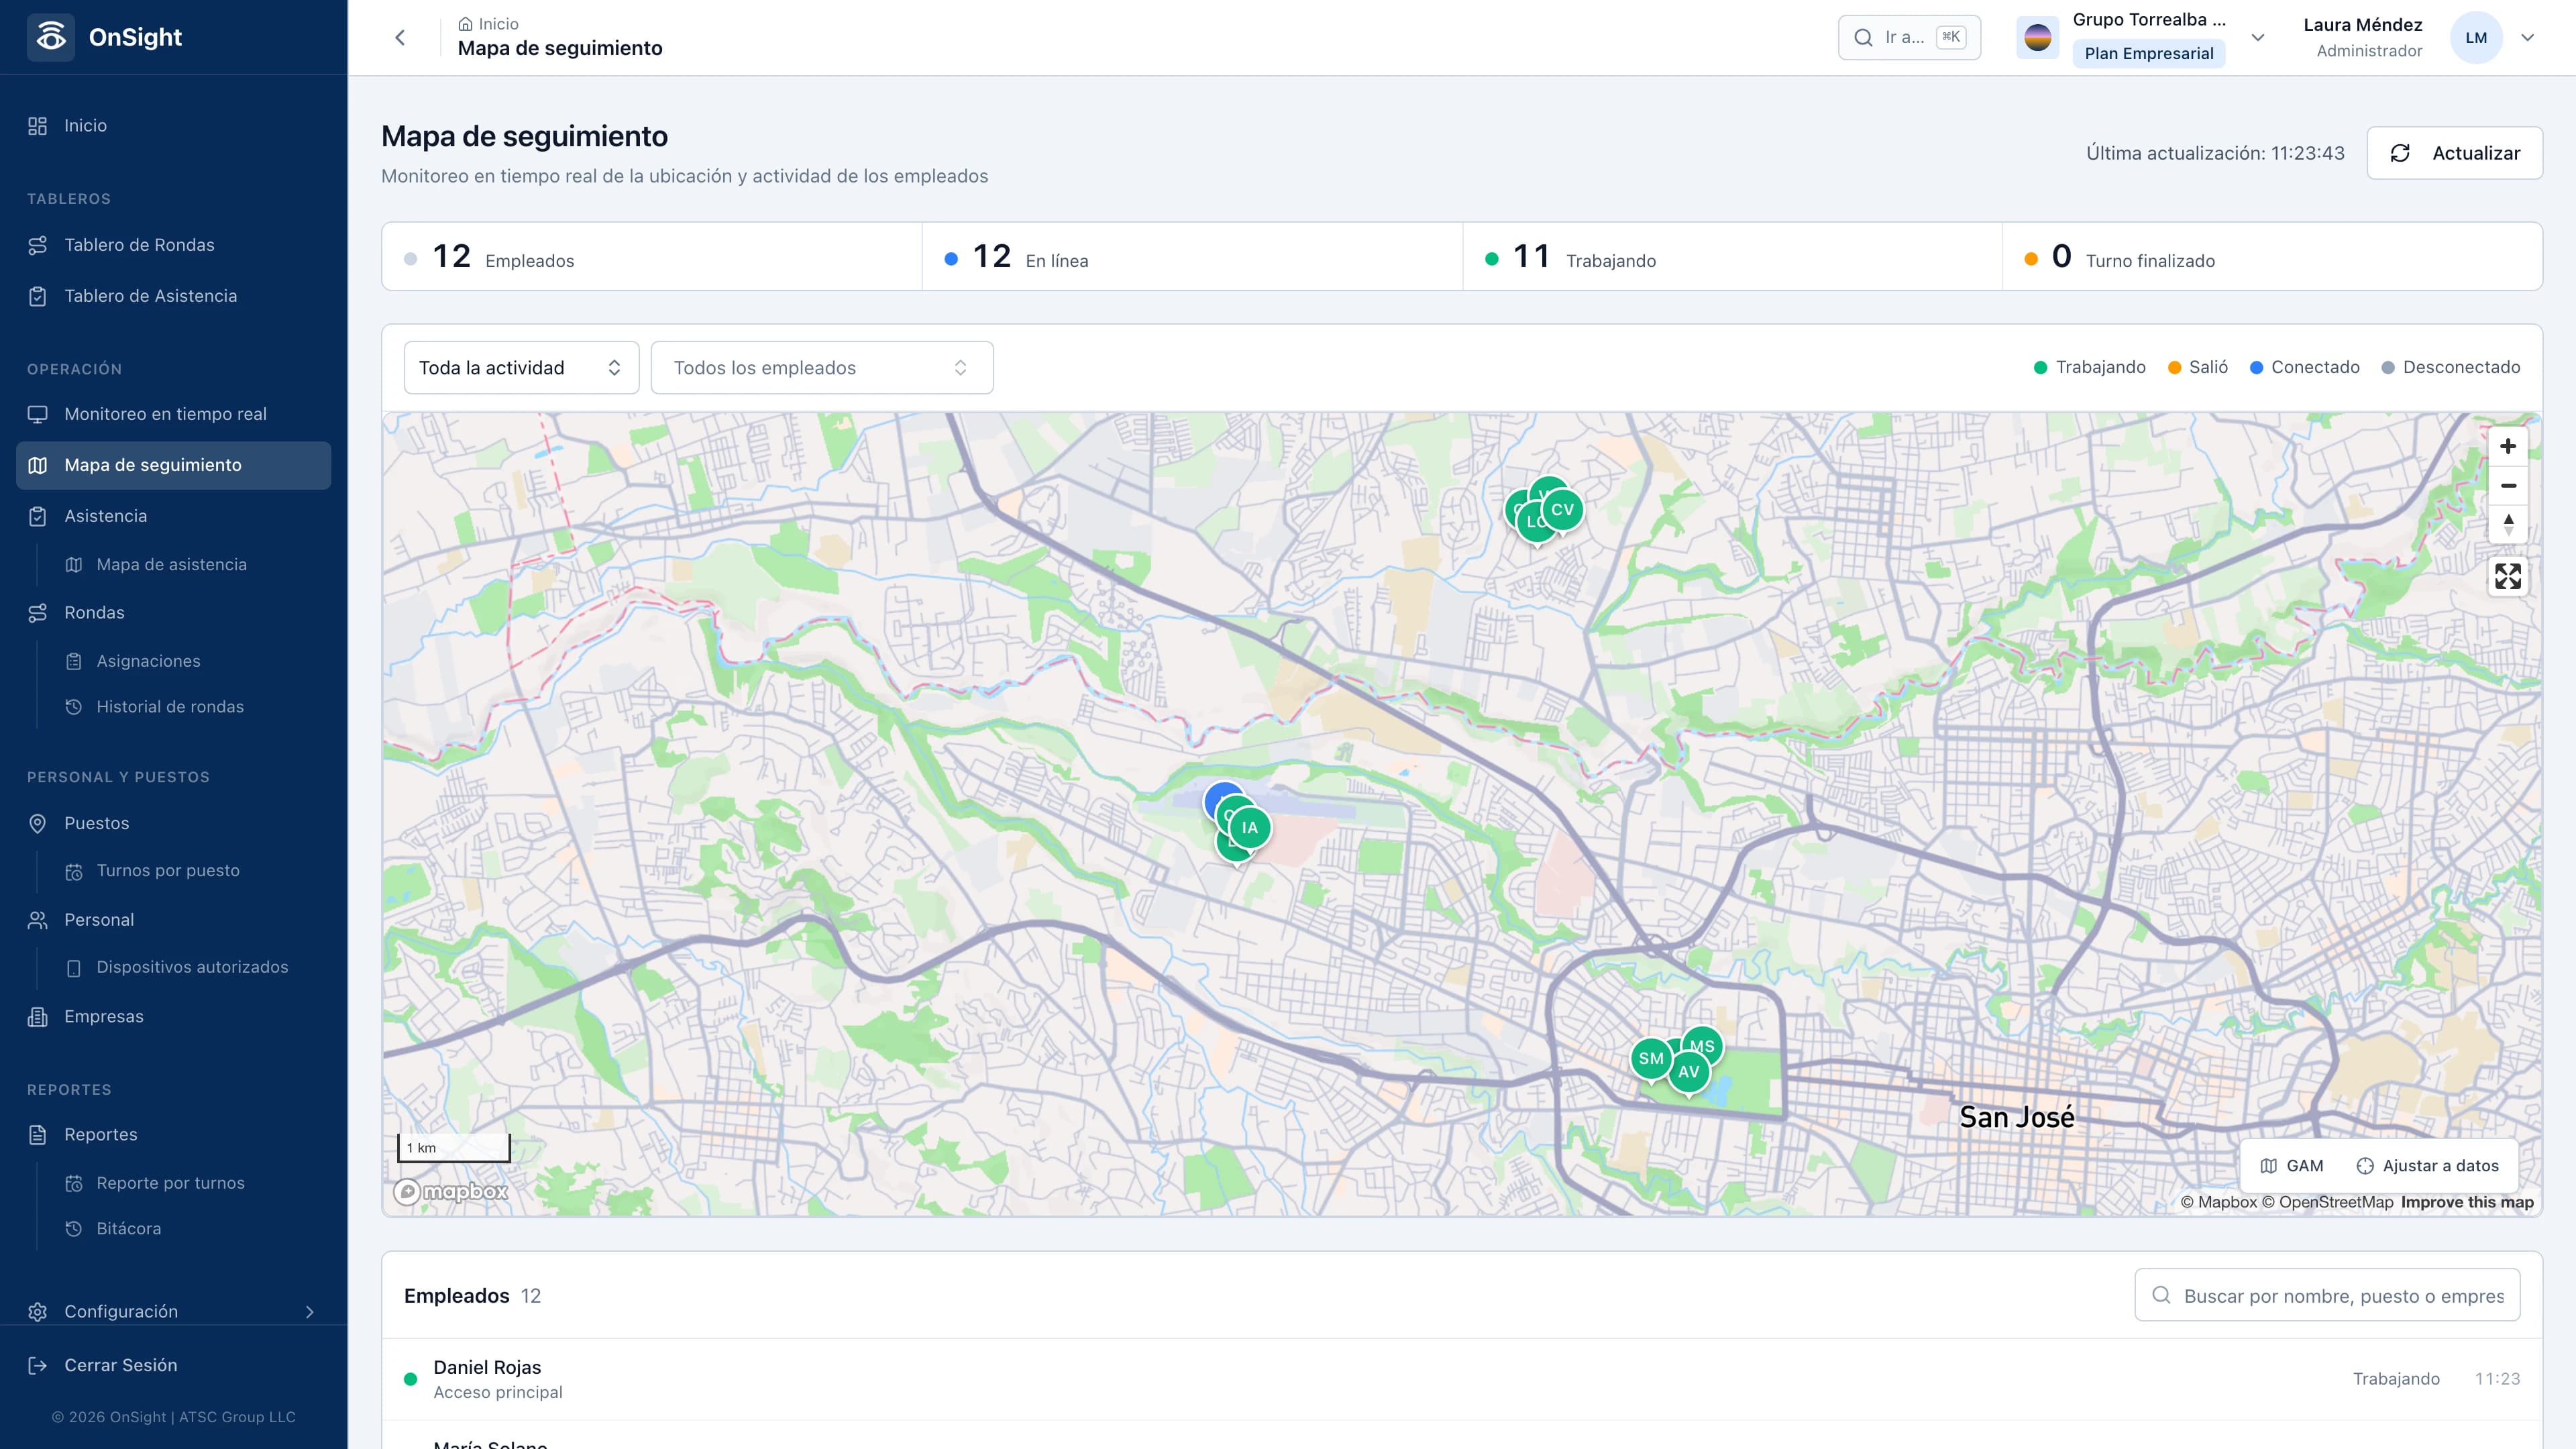Zoom in on the map
The width and height of the screenshot is (2576, 1449).
pyautogui.click(x=2507, y=446)
